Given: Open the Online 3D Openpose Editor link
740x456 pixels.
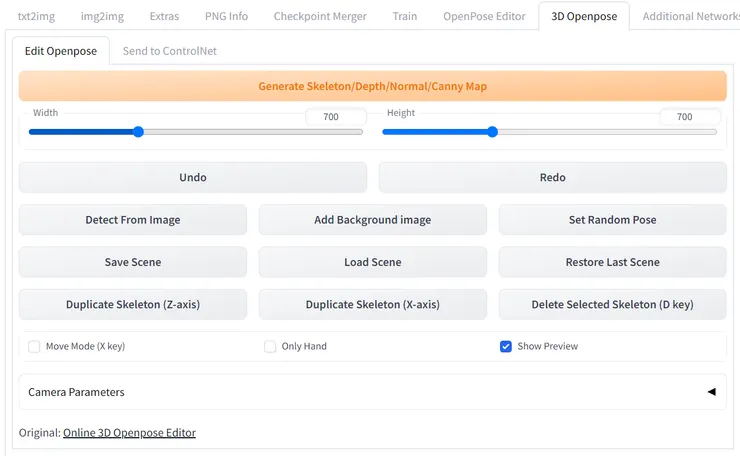Looking at the screenshot, I should [129, 433].
